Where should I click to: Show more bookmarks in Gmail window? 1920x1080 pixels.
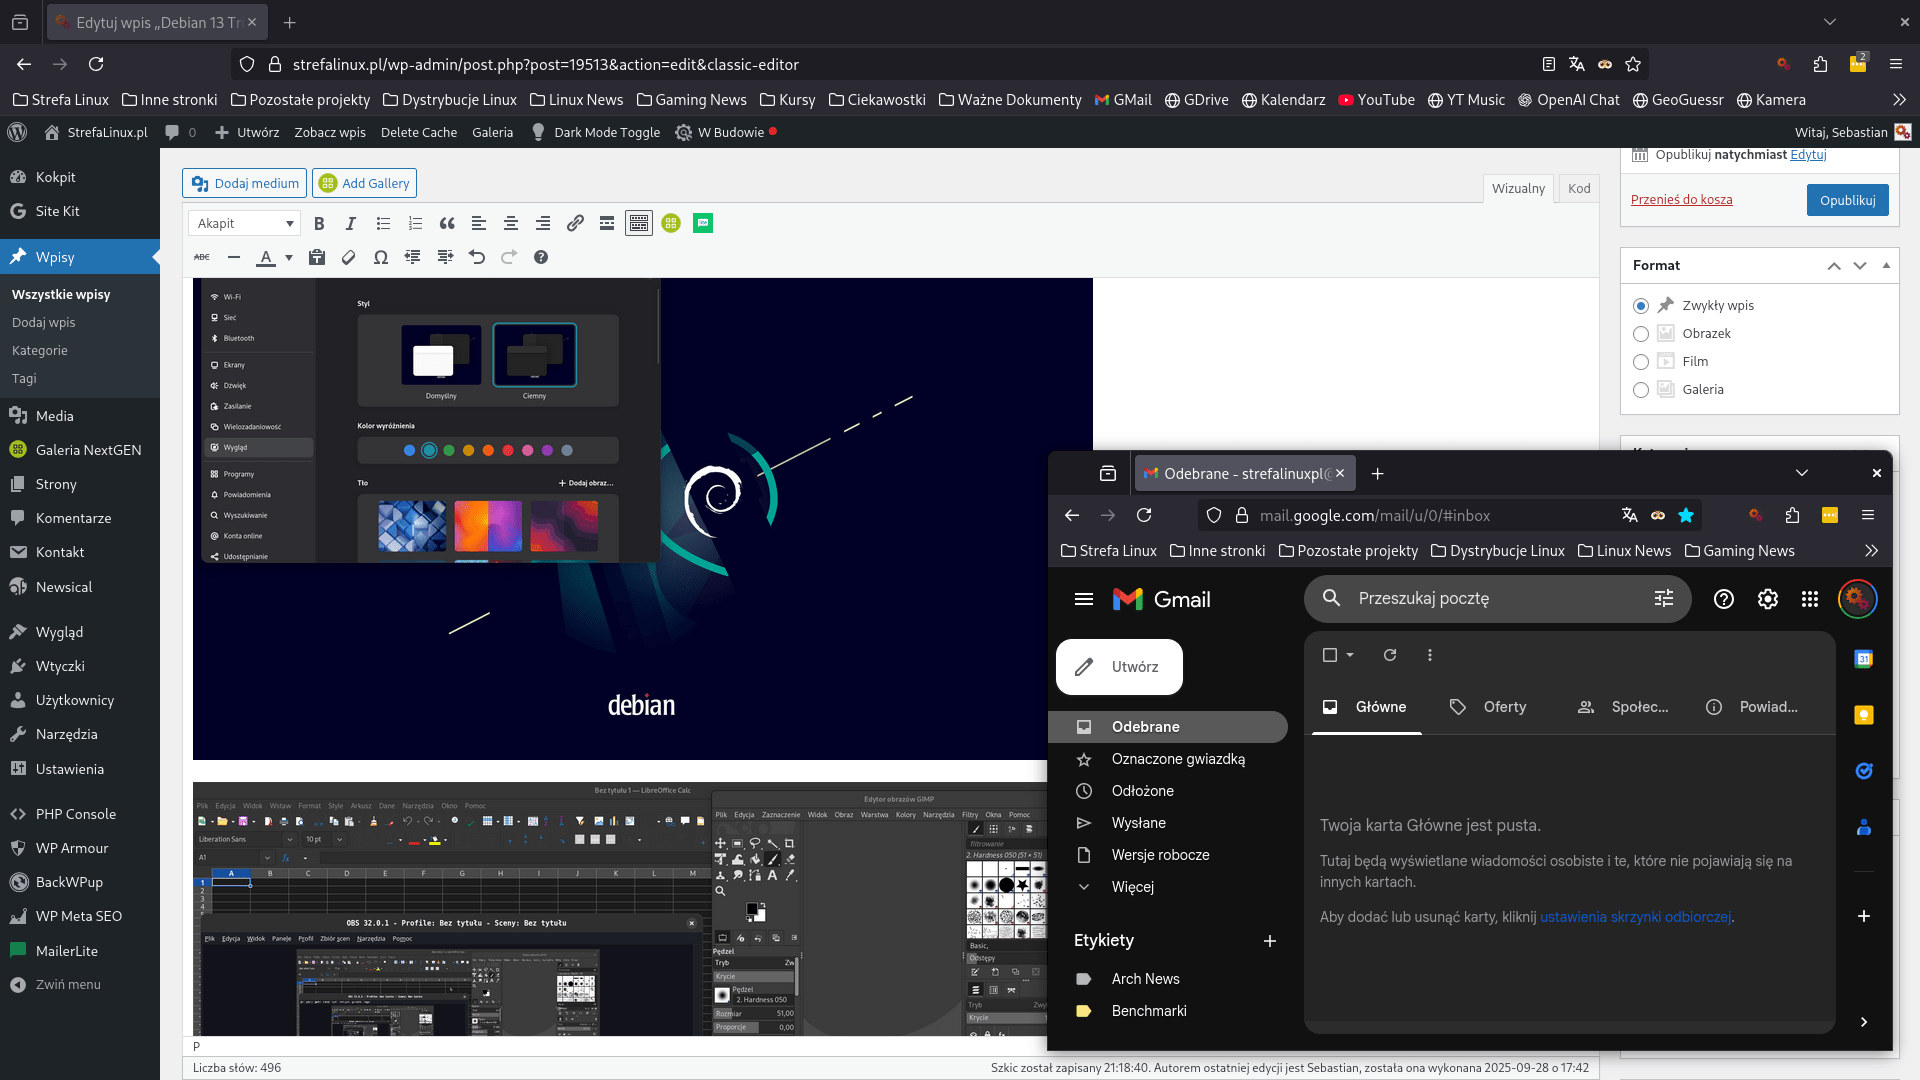(1872, 551)
